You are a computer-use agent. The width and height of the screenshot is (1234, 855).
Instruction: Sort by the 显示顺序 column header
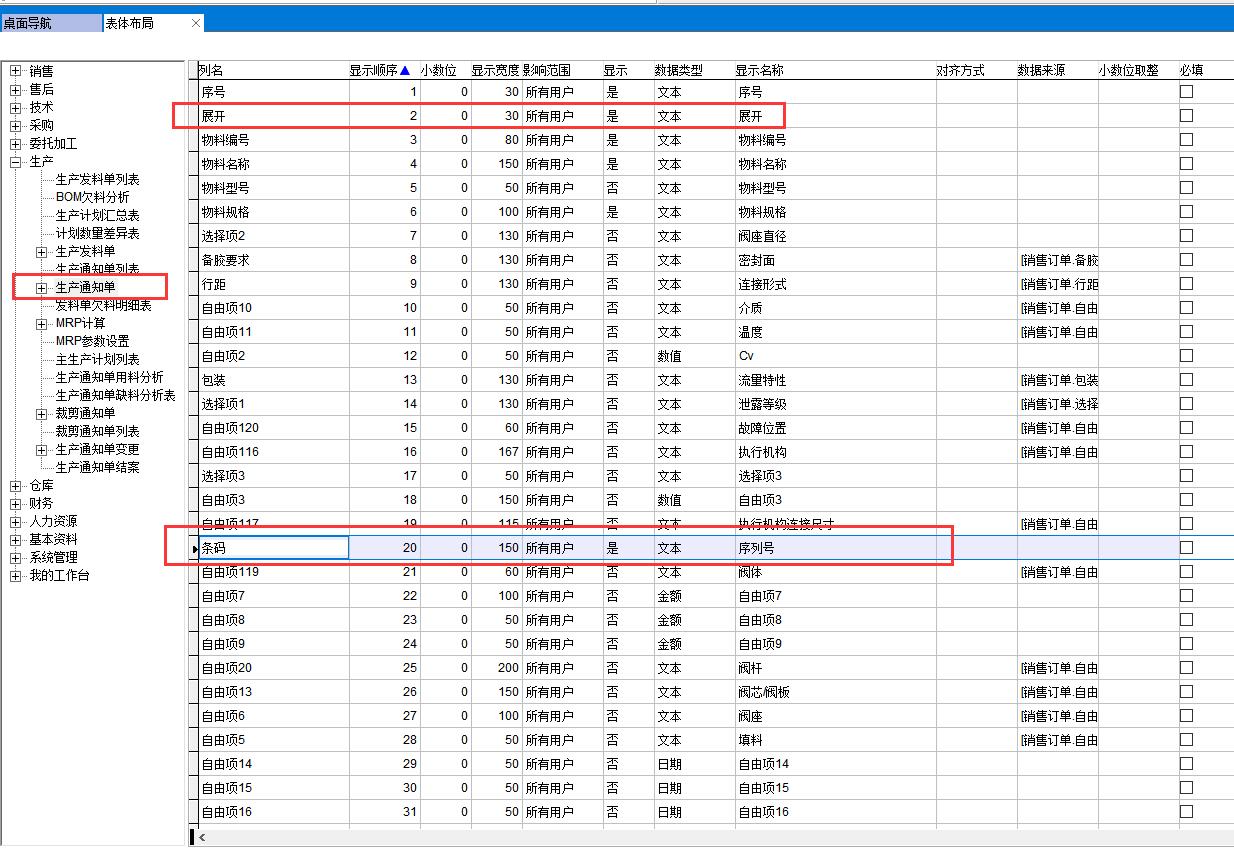378,70
